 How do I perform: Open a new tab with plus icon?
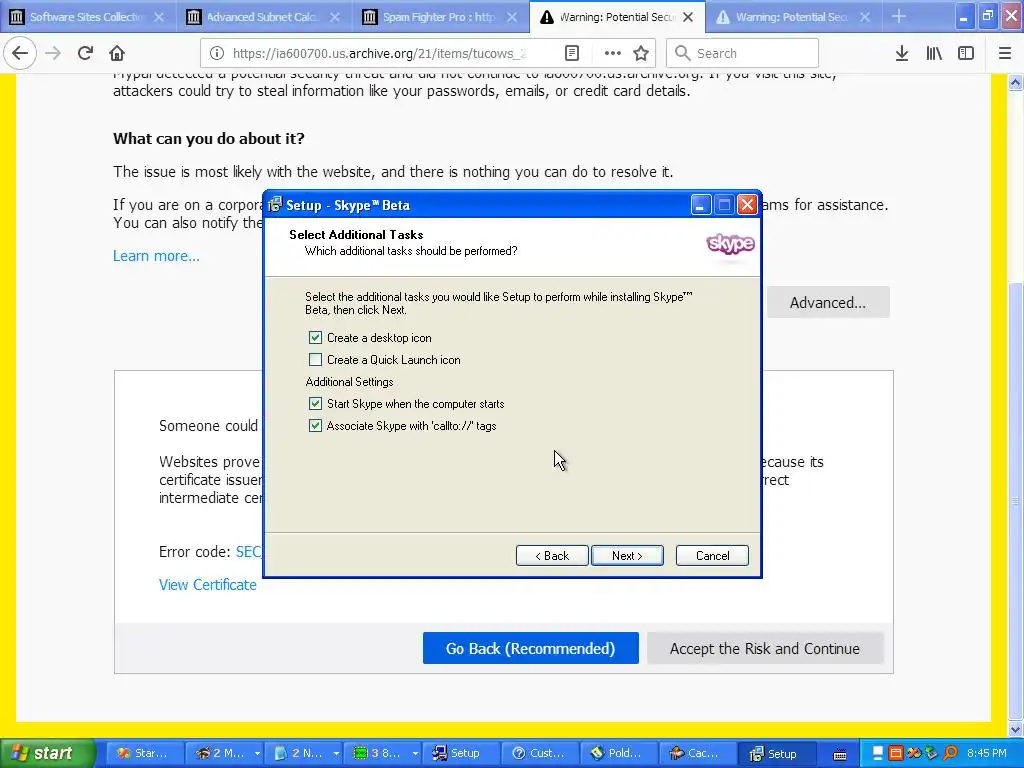tap(899, 16)
